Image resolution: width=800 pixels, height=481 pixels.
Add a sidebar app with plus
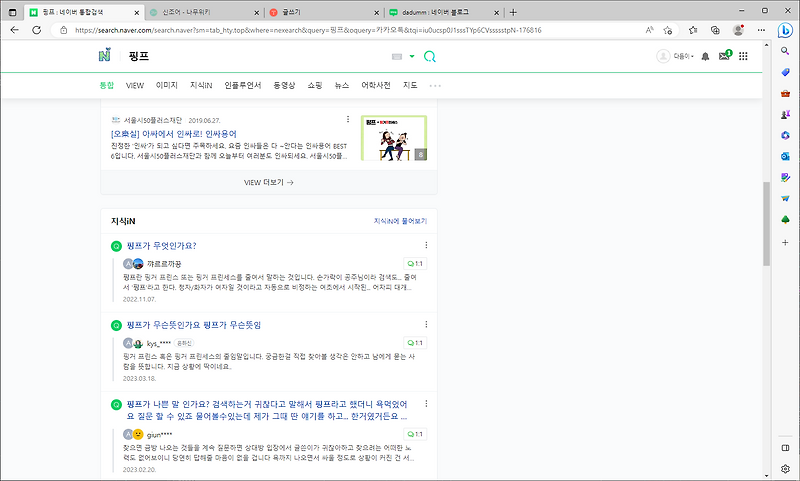785,242
